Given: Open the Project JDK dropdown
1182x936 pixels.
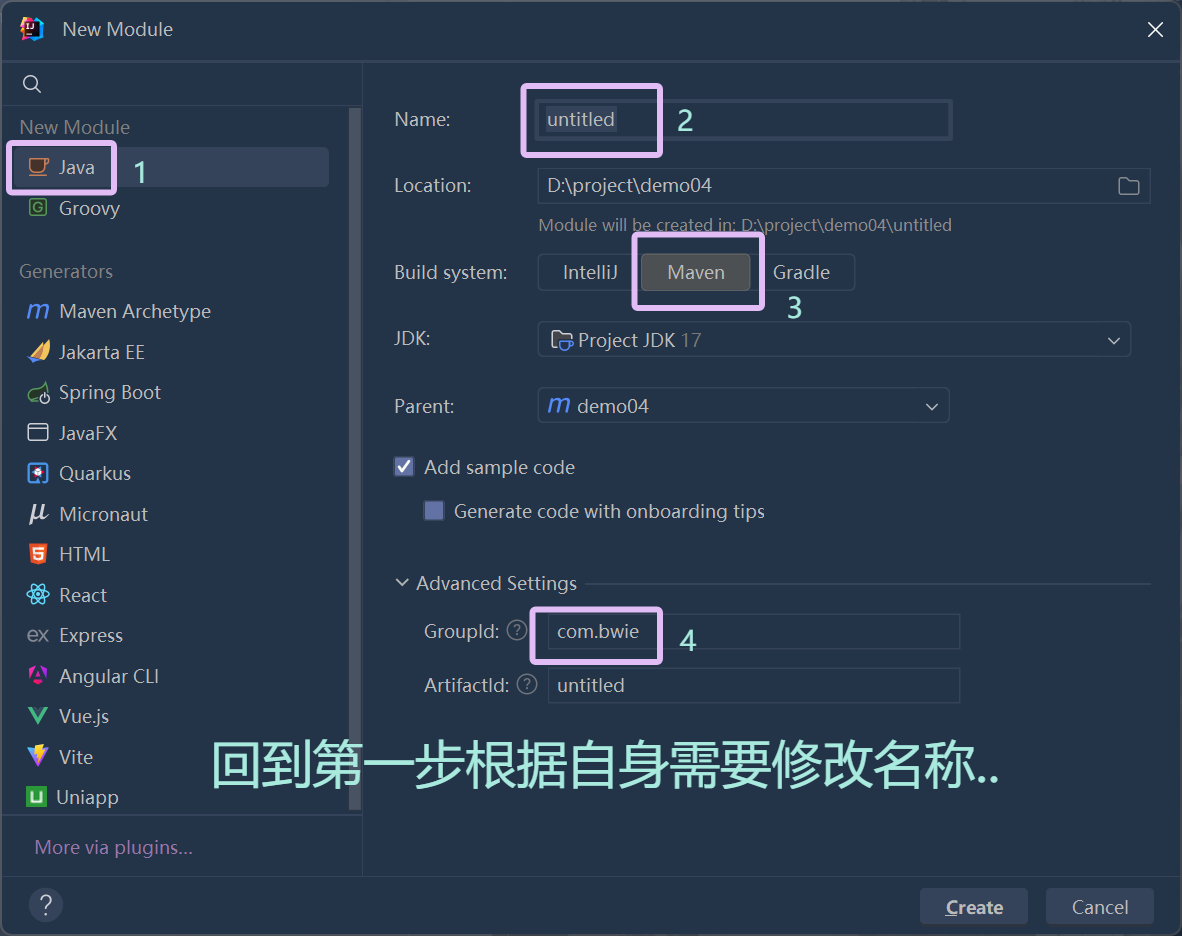Looking at the screenshot, I should point(834,340).
